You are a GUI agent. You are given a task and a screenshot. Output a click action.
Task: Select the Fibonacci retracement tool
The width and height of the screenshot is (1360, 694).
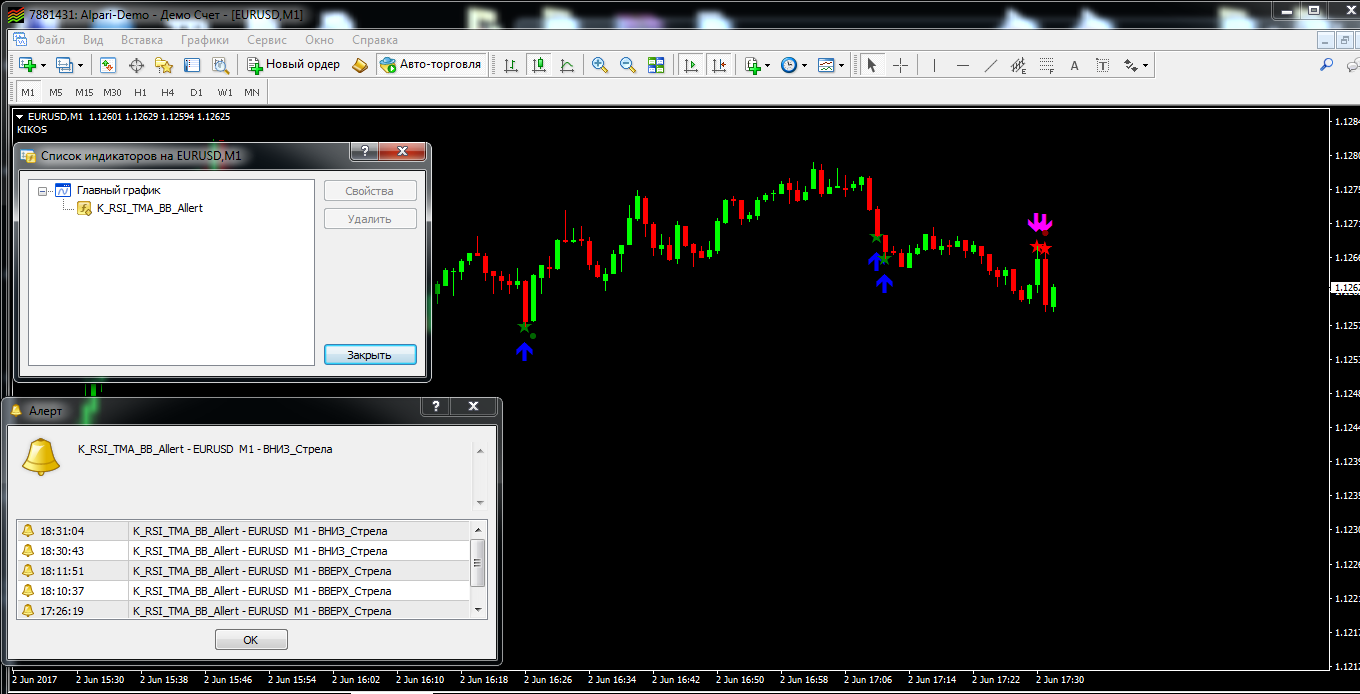pos(1046,65)
